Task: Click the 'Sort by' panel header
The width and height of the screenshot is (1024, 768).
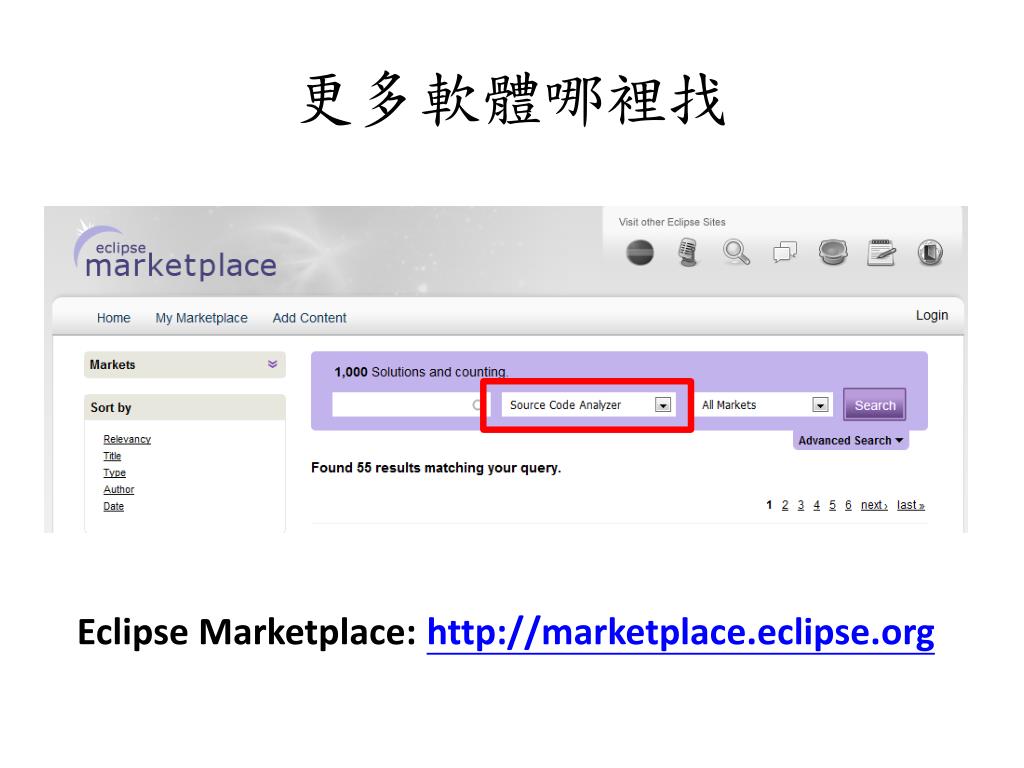Action: 185,408
